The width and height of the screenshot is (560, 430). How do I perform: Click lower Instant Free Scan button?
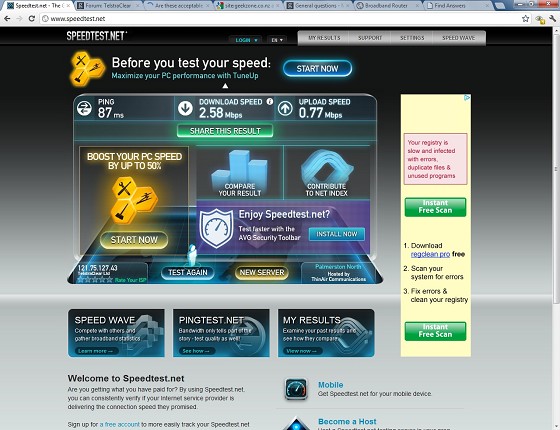[435, 331]
